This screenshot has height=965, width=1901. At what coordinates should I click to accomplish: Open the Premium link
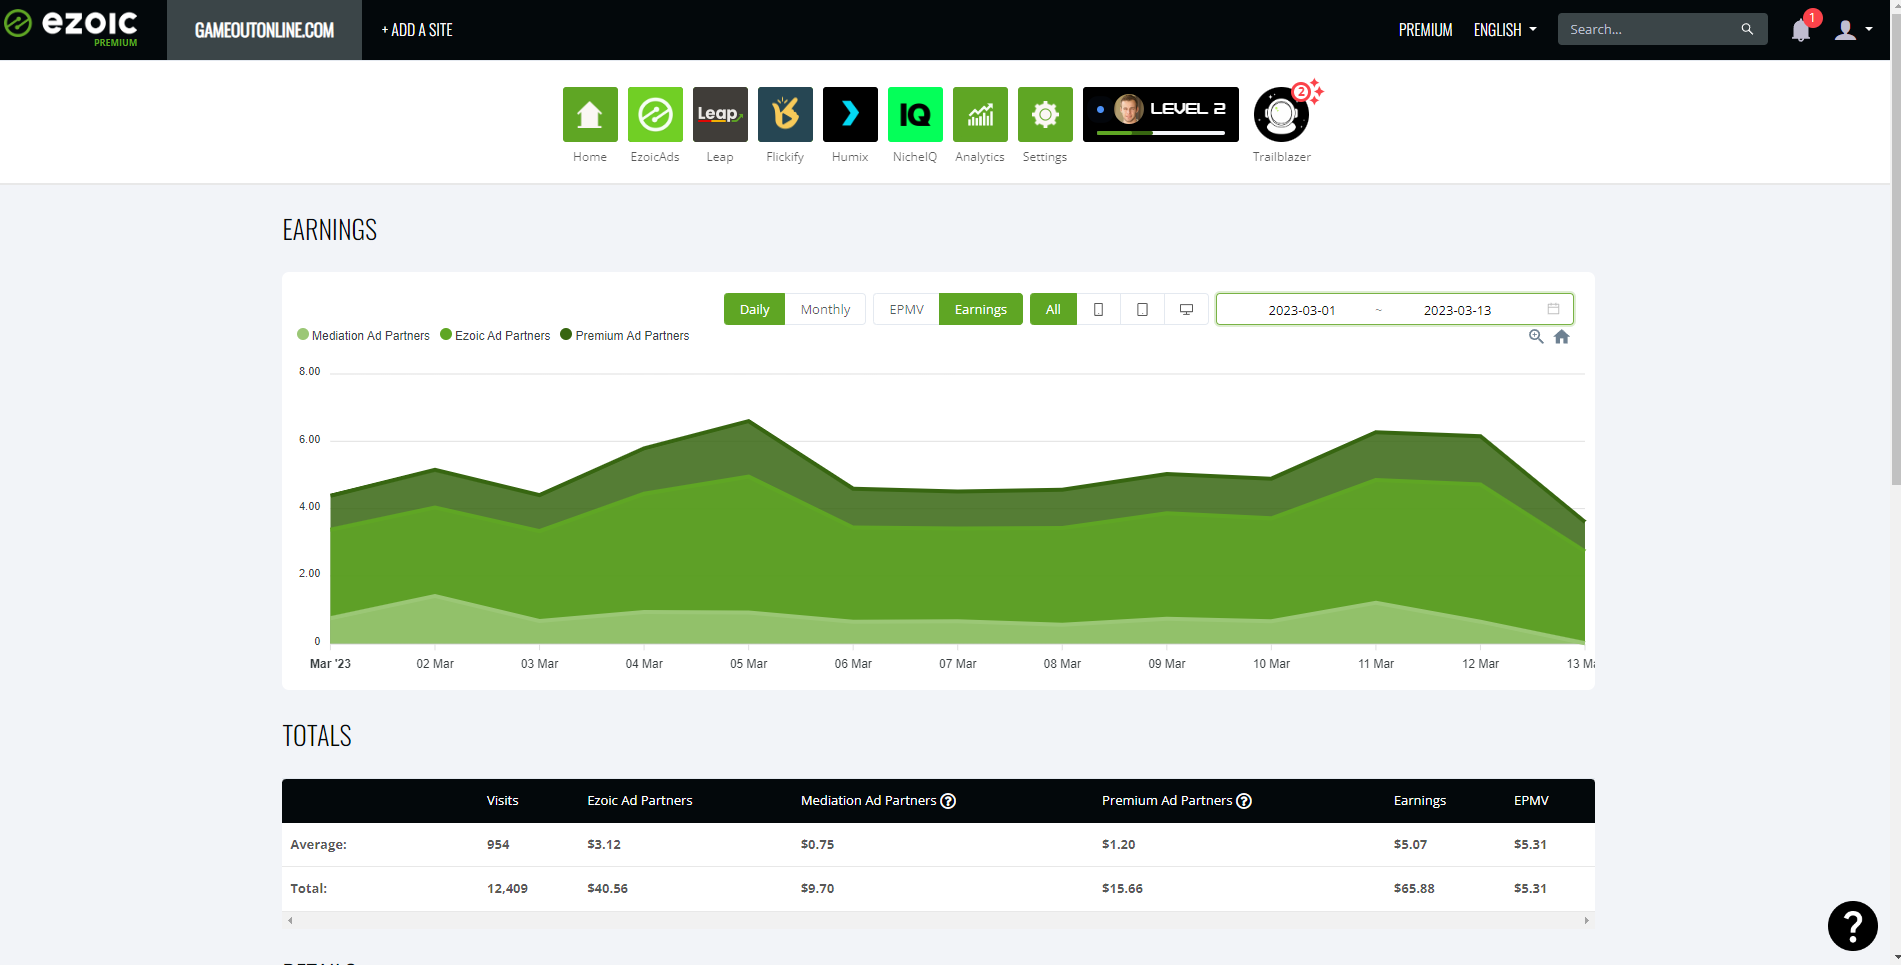pyautogui.click(x=1425, y=30)
